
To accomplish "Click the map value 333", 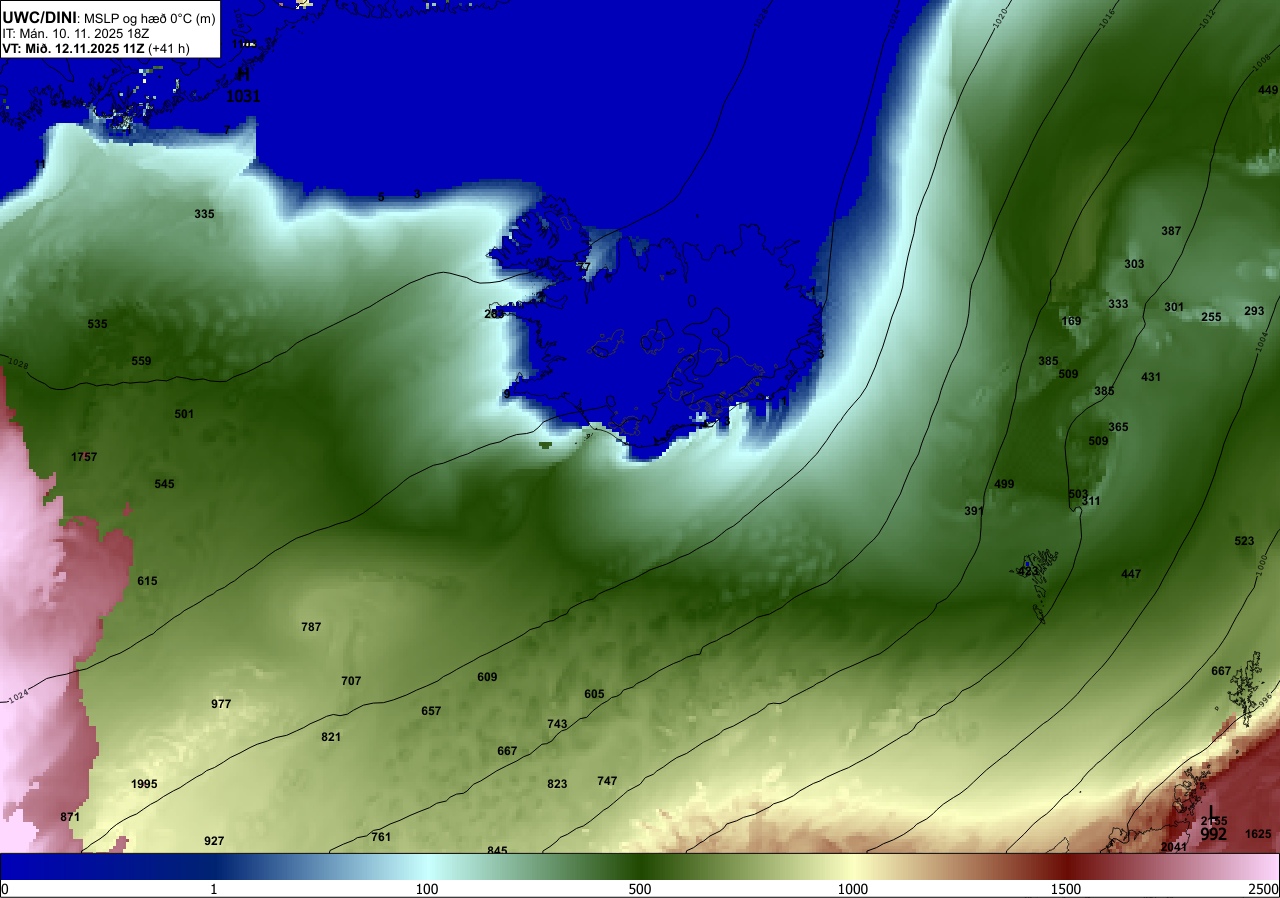I will [x=1118, y=304].
